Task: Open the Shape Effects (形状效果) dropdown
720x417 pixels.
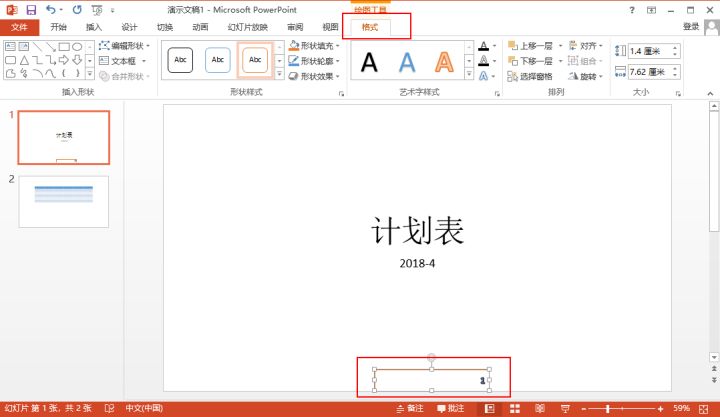Action: 315,76
